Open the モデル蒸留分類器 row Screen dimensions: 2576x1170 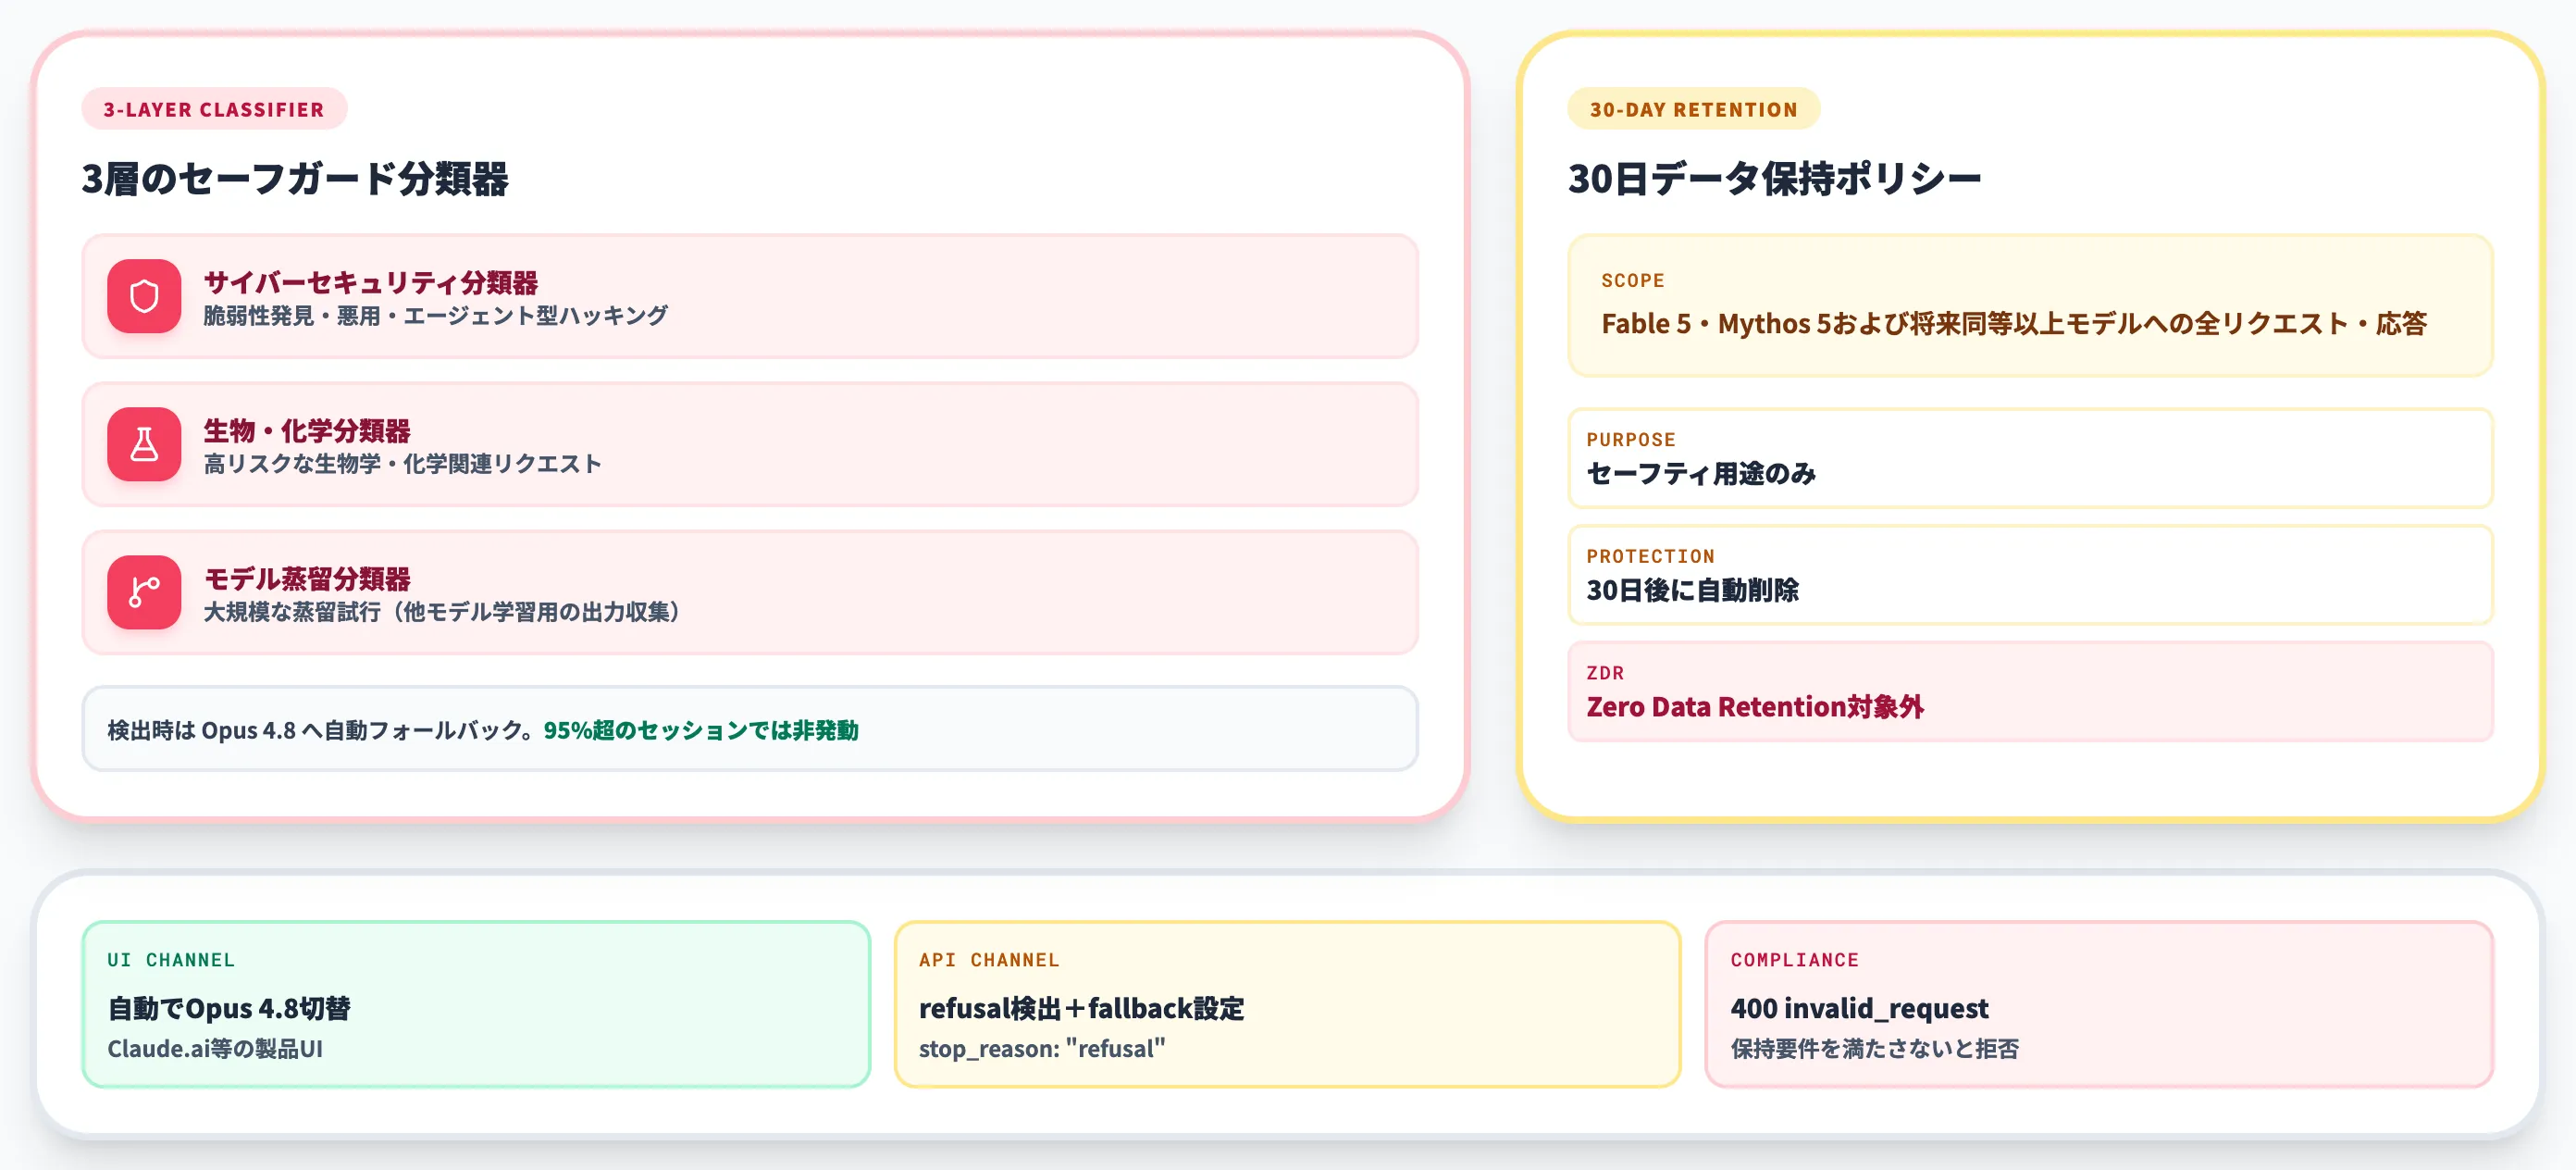[750, 592]
